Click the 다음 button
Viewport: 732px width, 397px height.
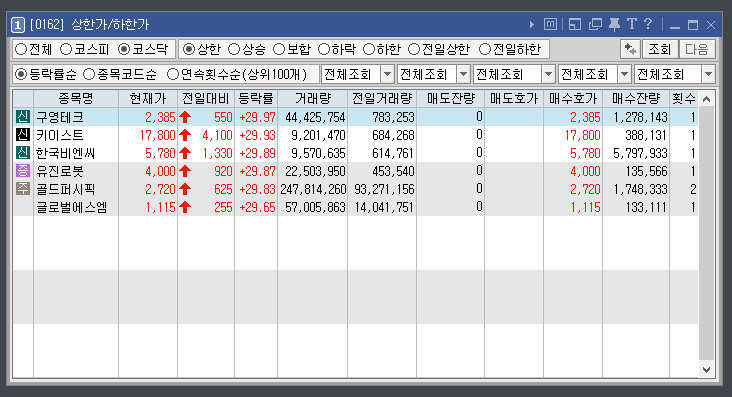click(x=697, y=49)
